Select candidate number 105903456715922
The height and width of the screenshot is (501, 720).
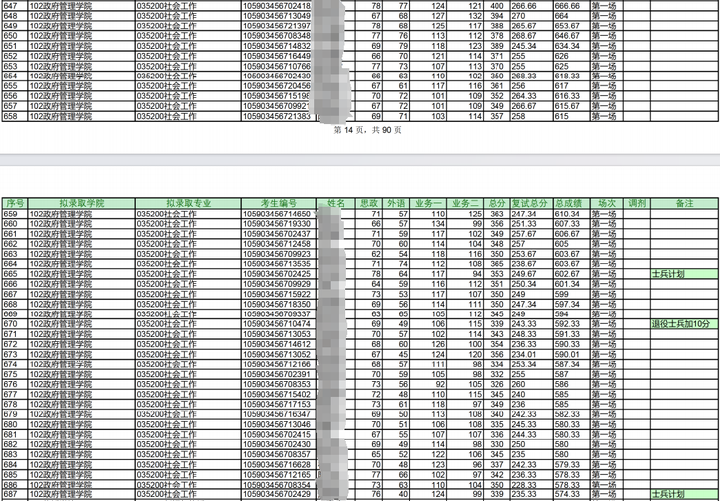(x=277, y=294)
